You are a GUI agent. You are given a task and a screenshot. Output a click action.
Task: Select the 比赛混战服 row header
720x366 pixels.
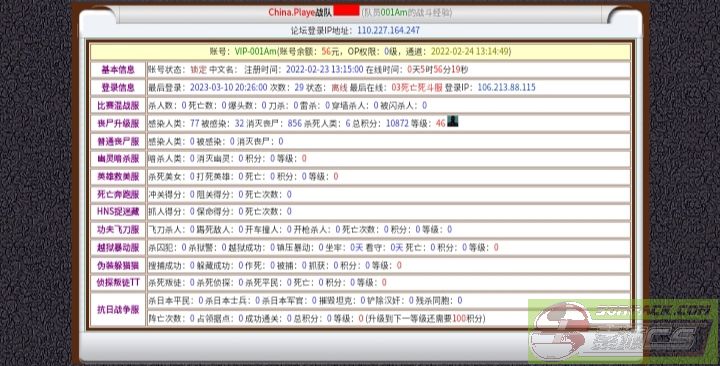[118, 105]
